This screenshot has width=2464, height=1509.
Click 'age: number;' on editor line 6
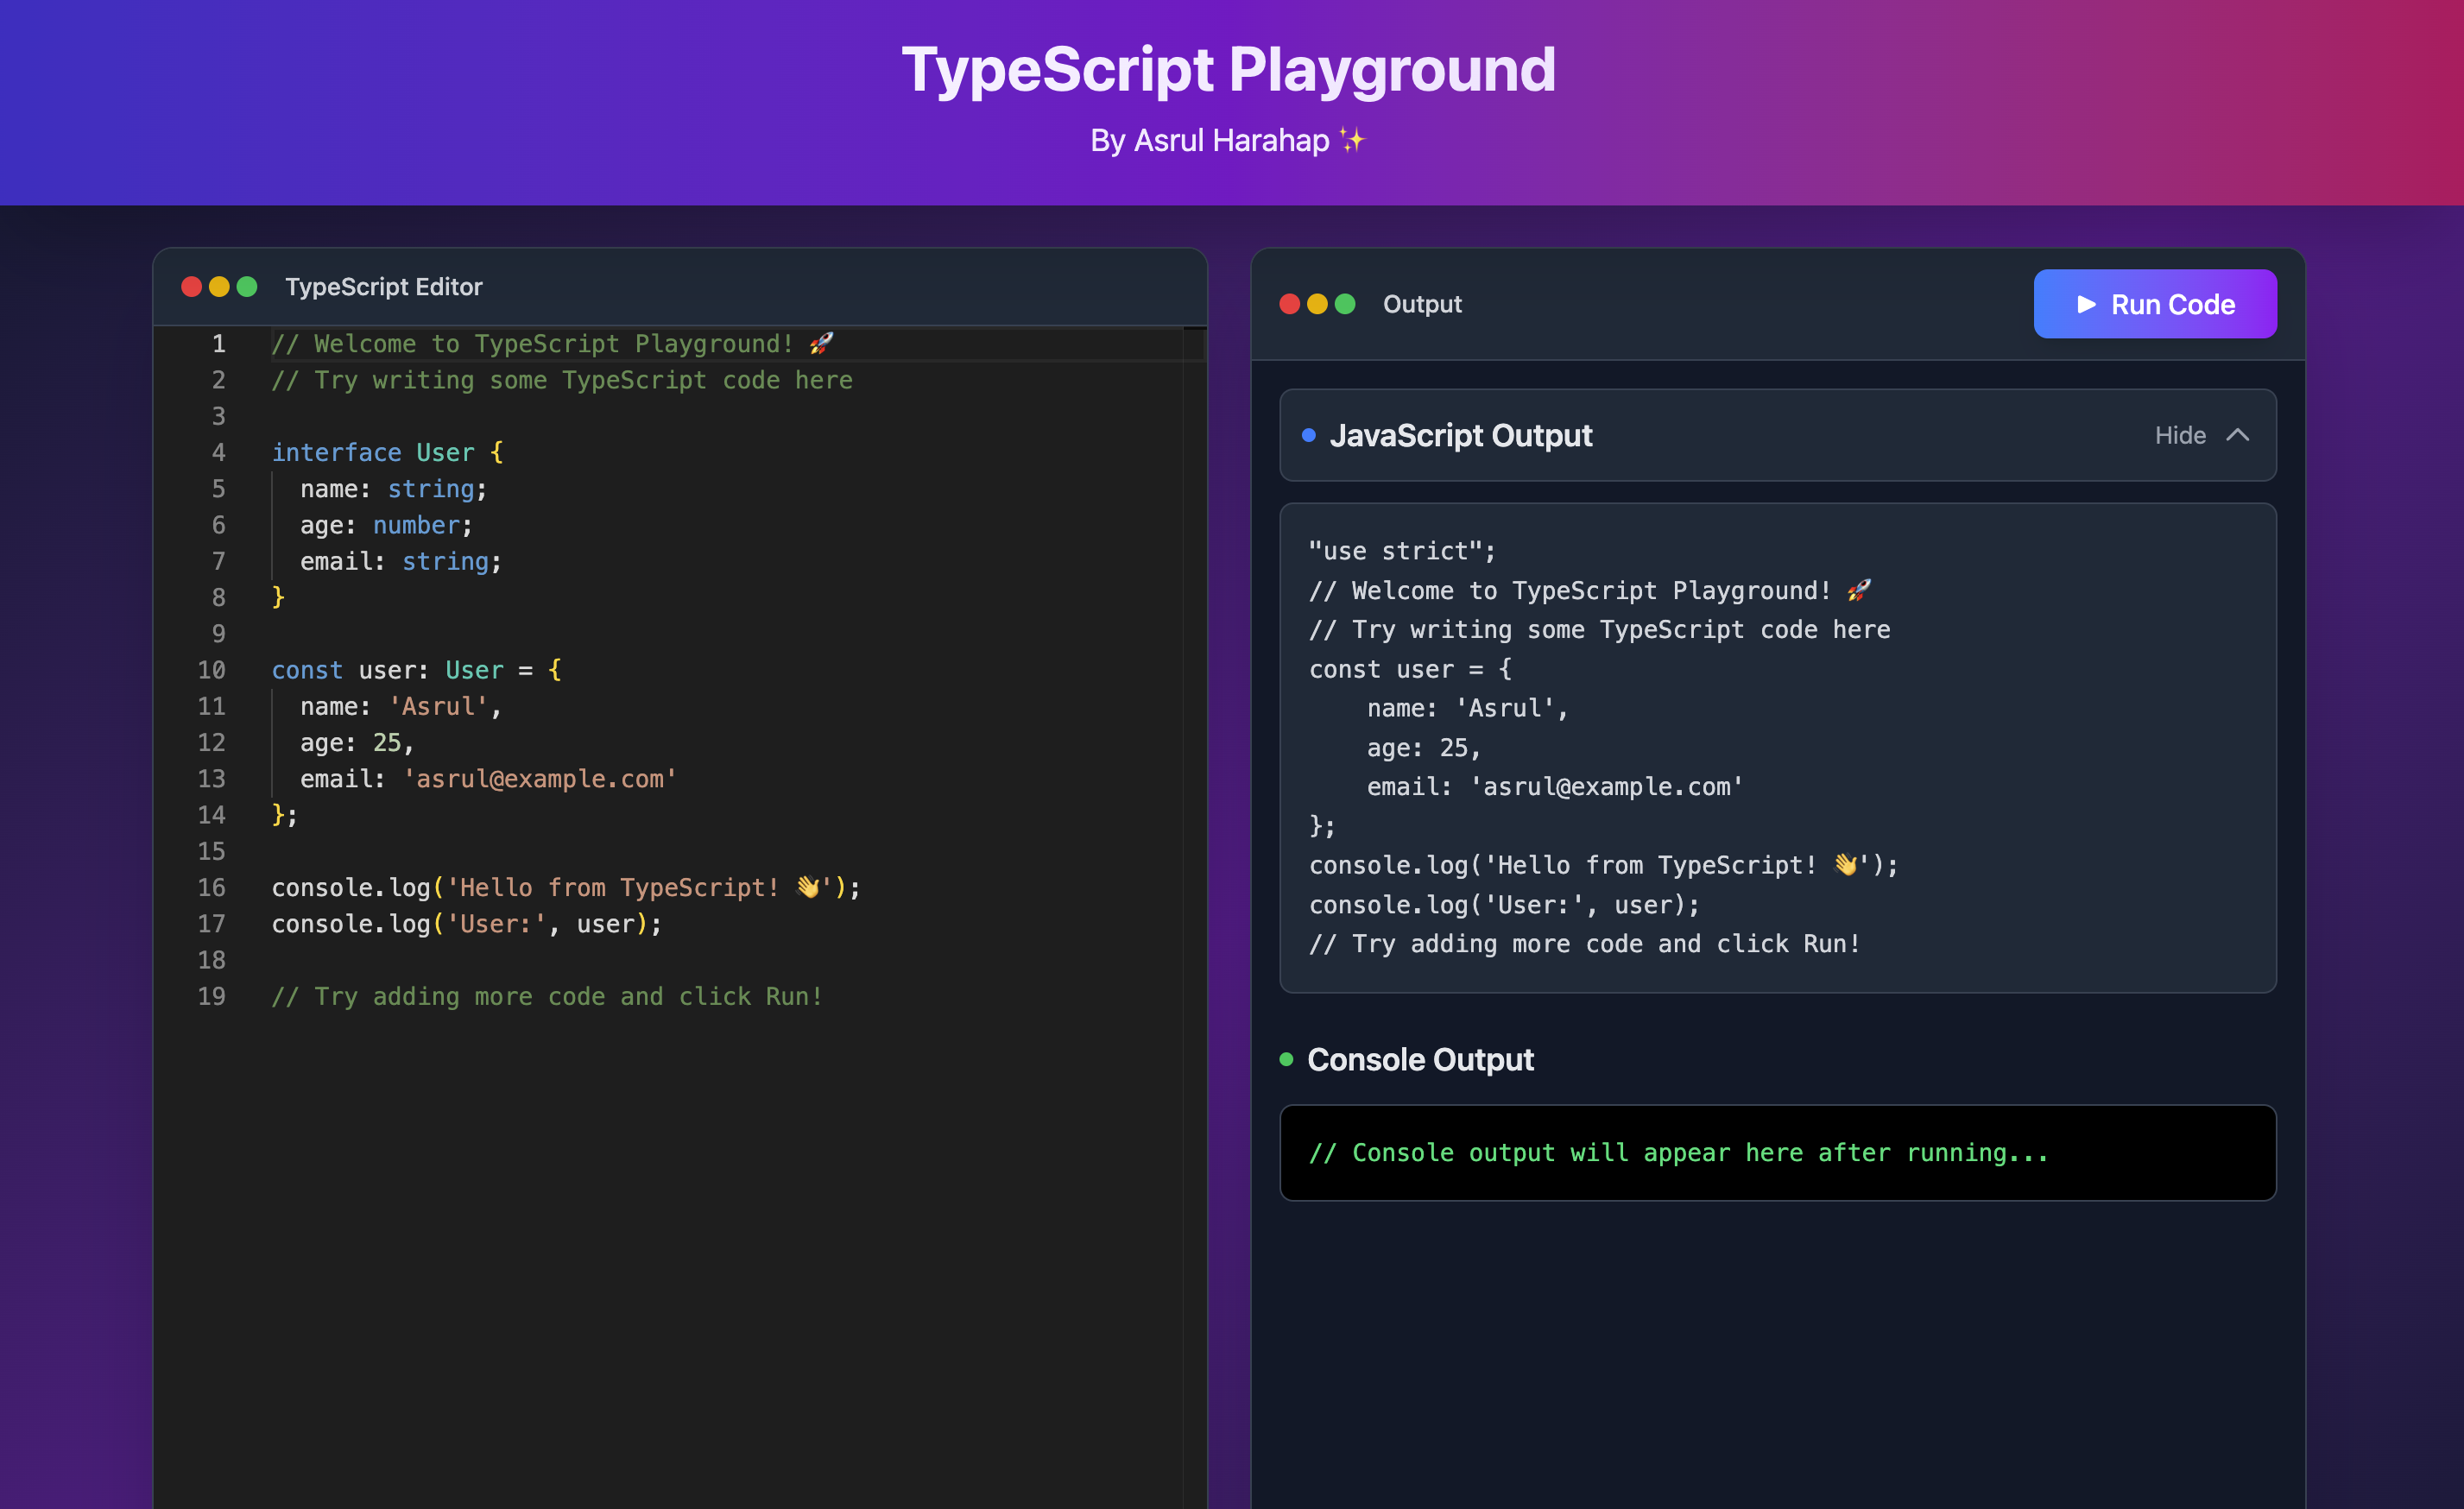pos(386,524)
